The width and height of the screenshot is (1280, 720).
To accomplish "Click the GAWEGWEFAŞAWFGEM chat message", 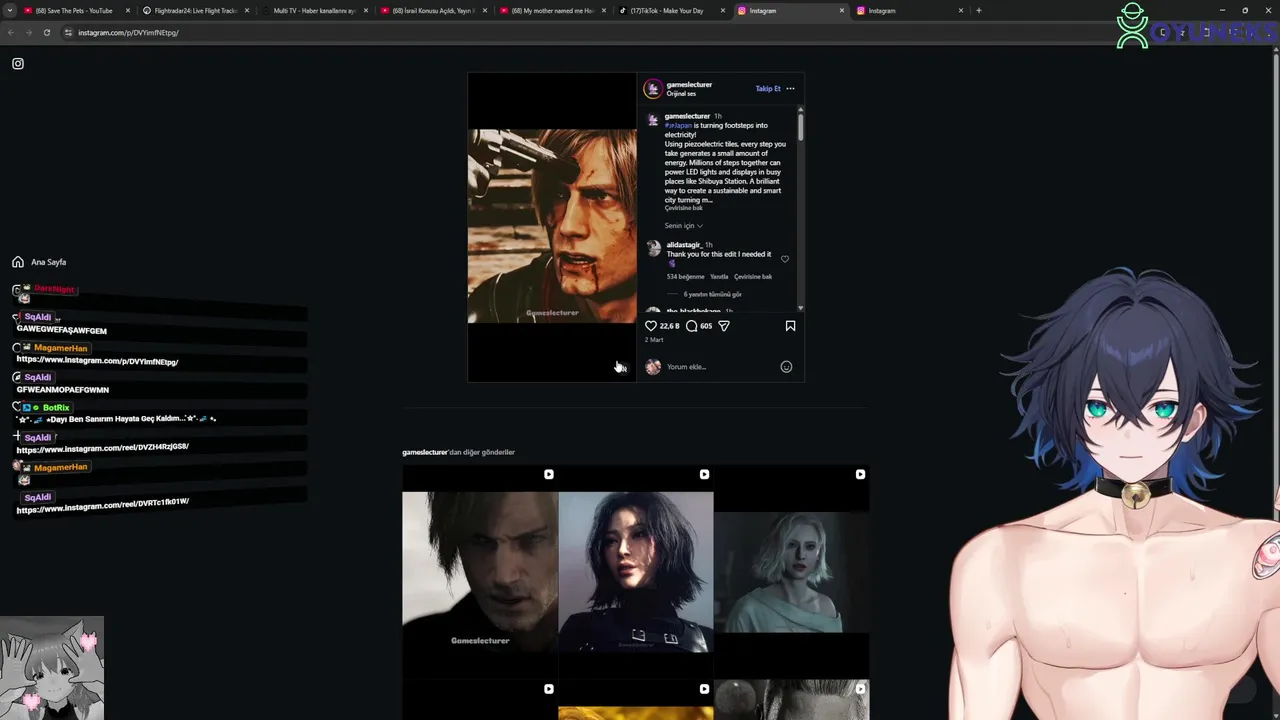I will (x=61, y=330).
